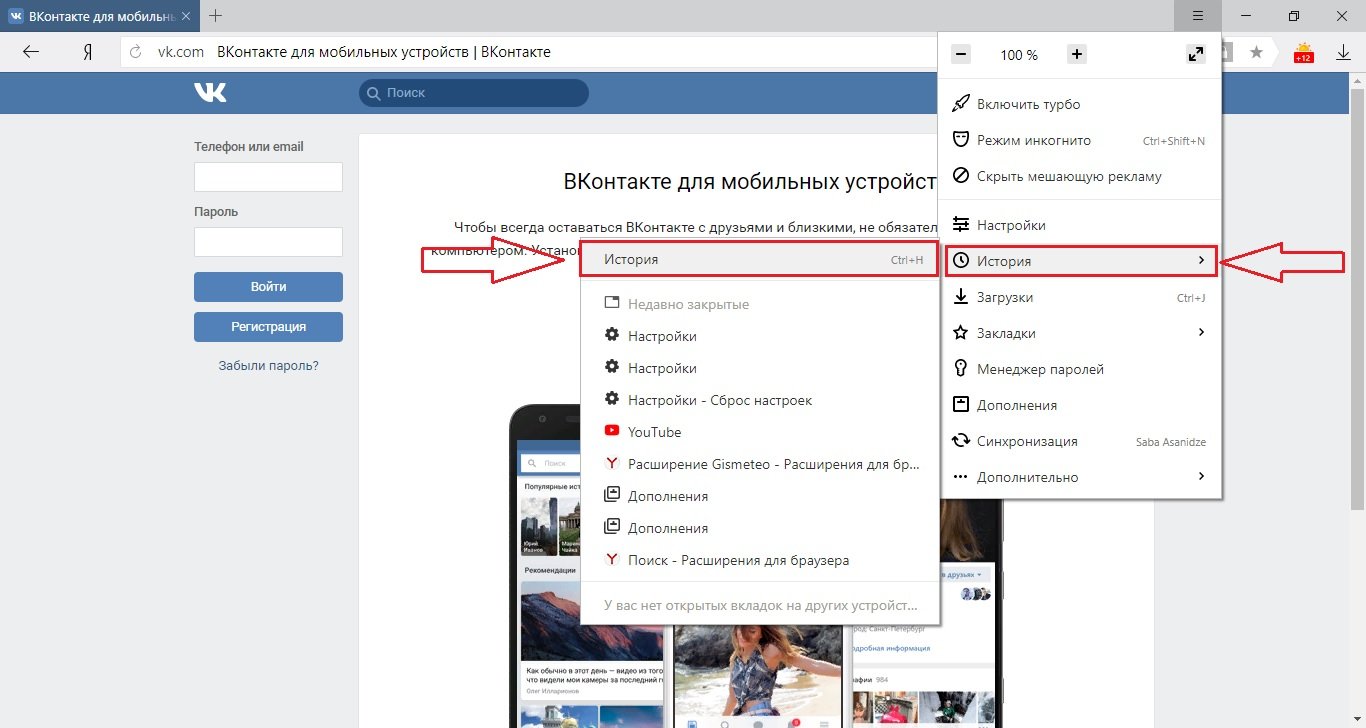Enable turbo mode (Включить турбо)
Viewport: 1366px width, 728px height.
[x=1080, y=104]
